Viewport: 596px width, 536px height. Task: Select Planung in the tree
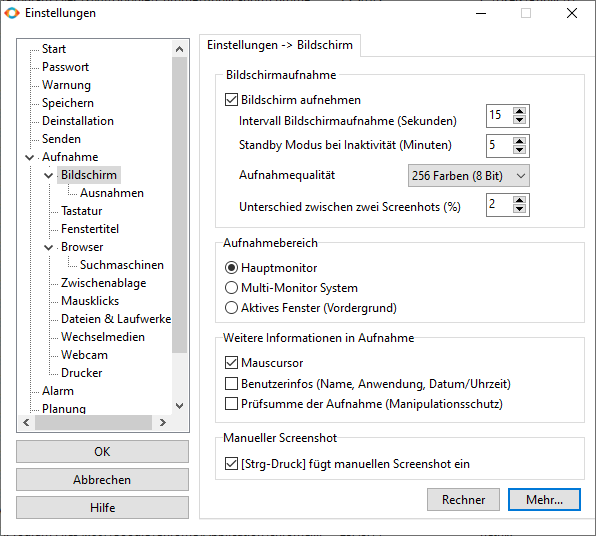[x=64, y=408]
